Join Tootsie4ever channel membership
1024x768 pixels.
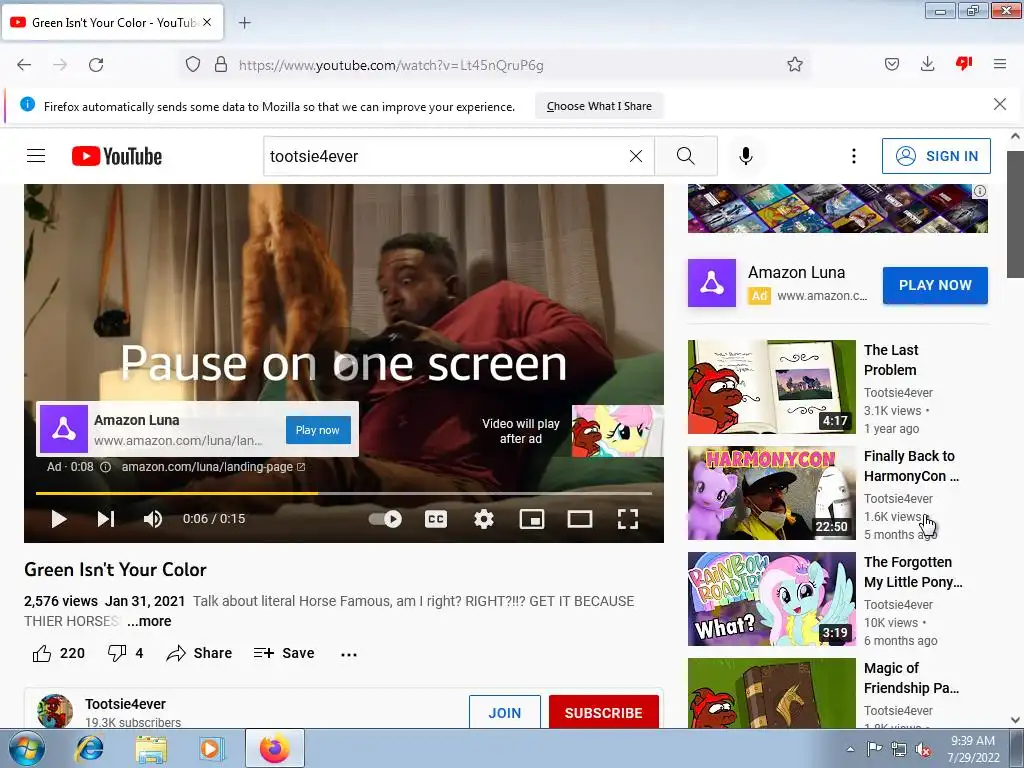pyautogui.click(x=505, y=712)
